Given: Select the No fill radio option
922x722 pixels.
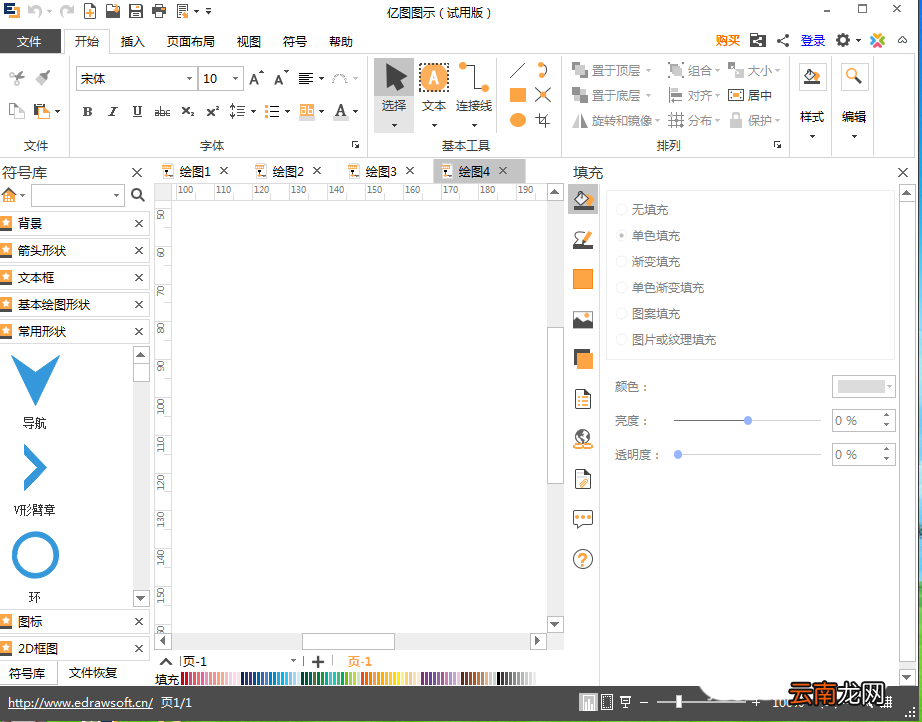Looking at the screenshot, I should pyautogui.click(x=621, y=209).
